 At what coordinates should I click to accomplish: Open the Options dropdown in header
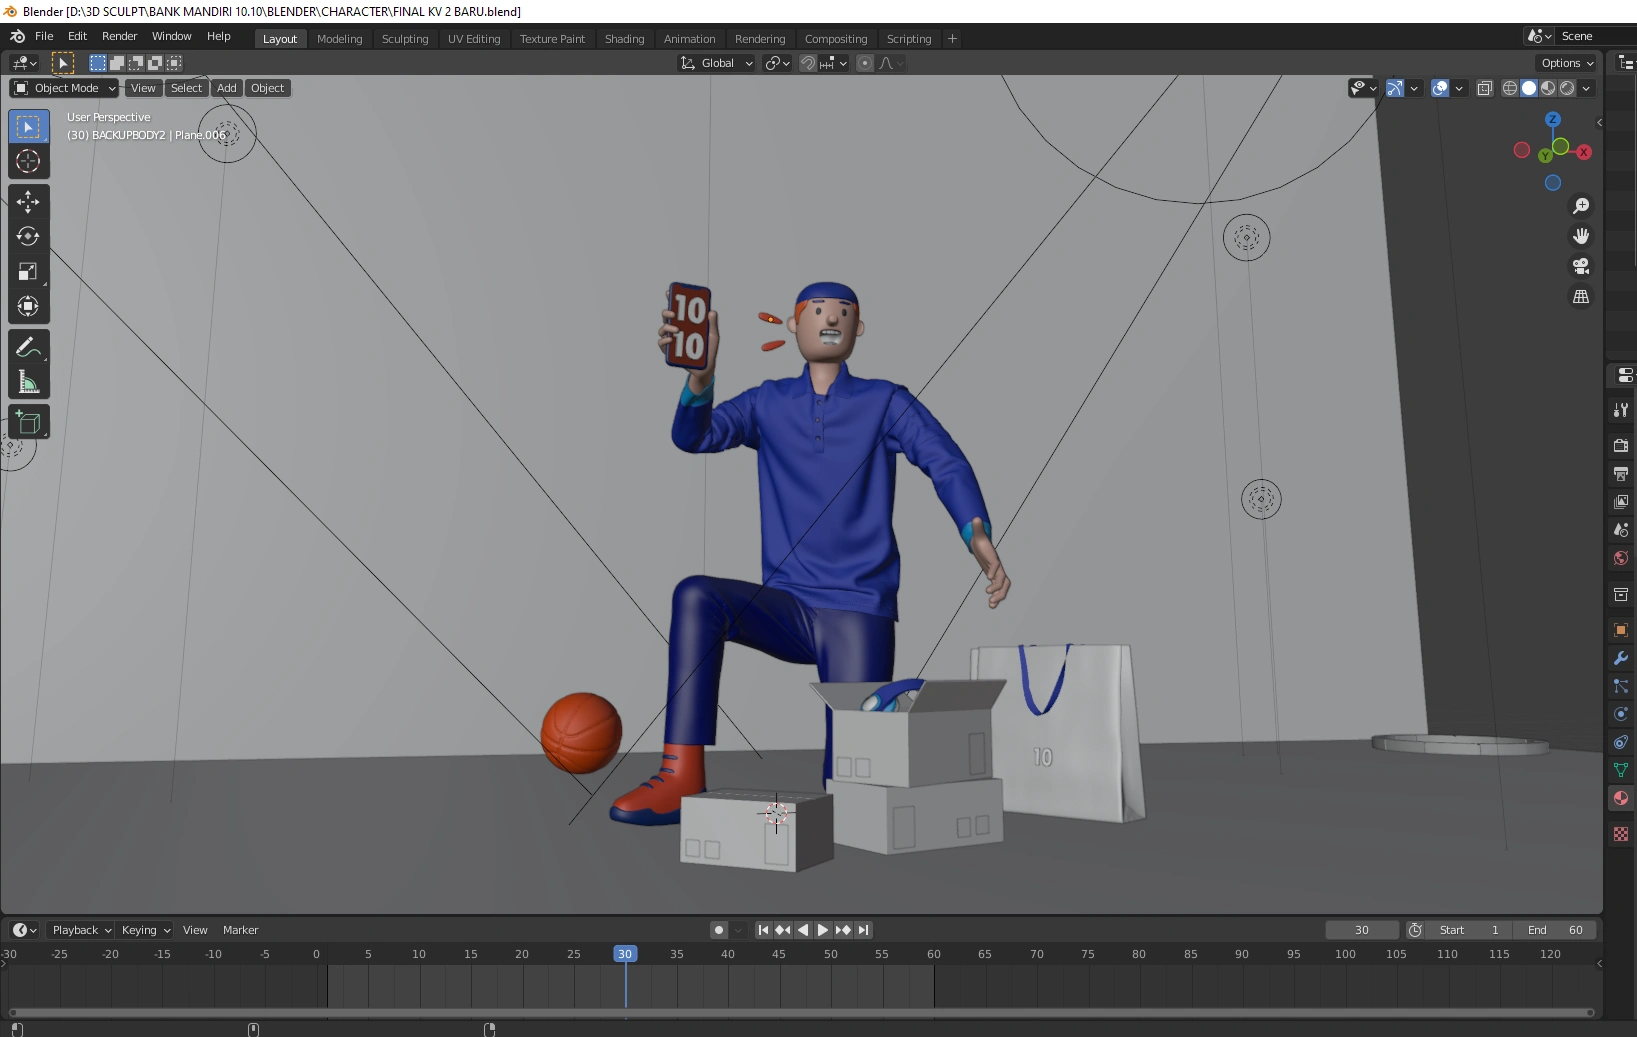pos(1567,63)
